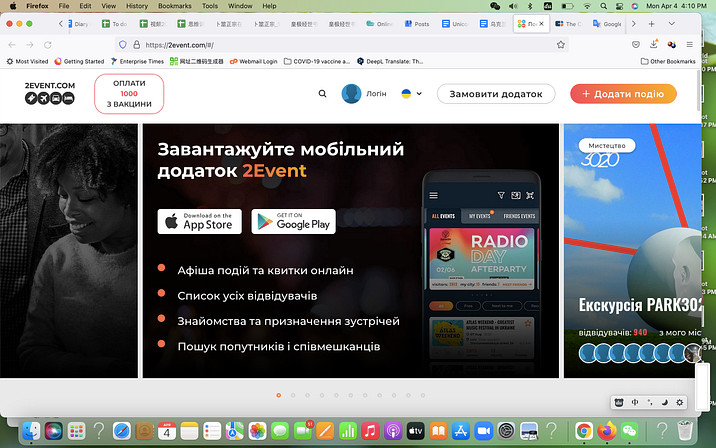Open a new tab with plus

(652, 24)
